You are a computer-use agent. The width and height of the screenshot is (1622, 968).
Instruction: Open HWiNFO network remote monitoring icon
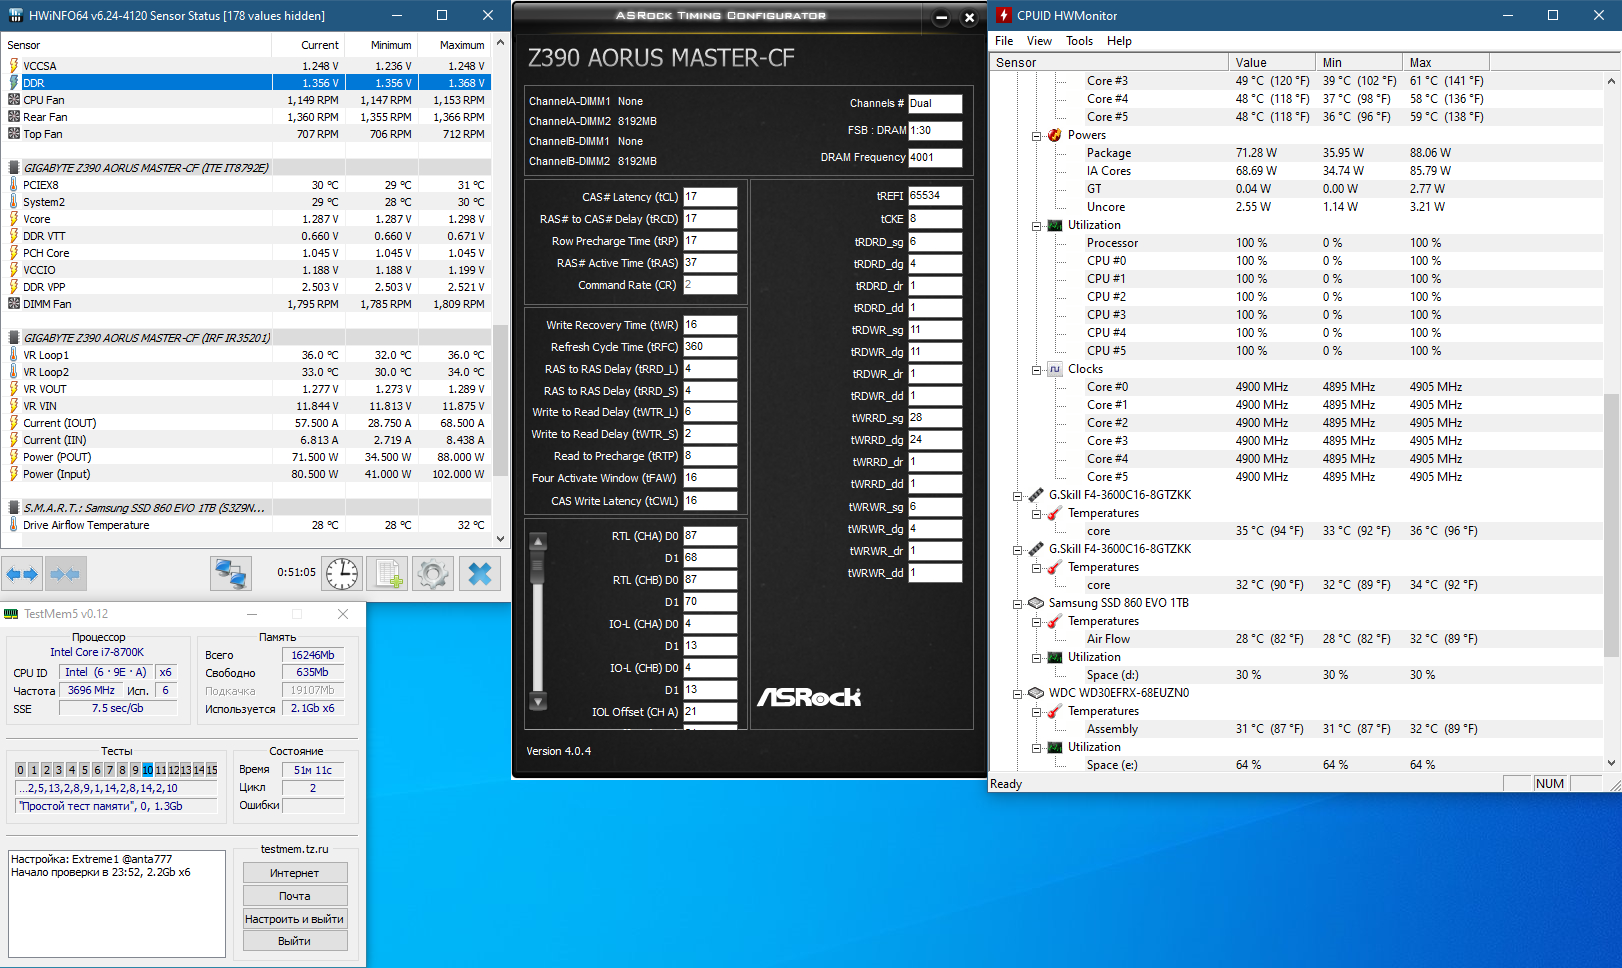[231, 574]
